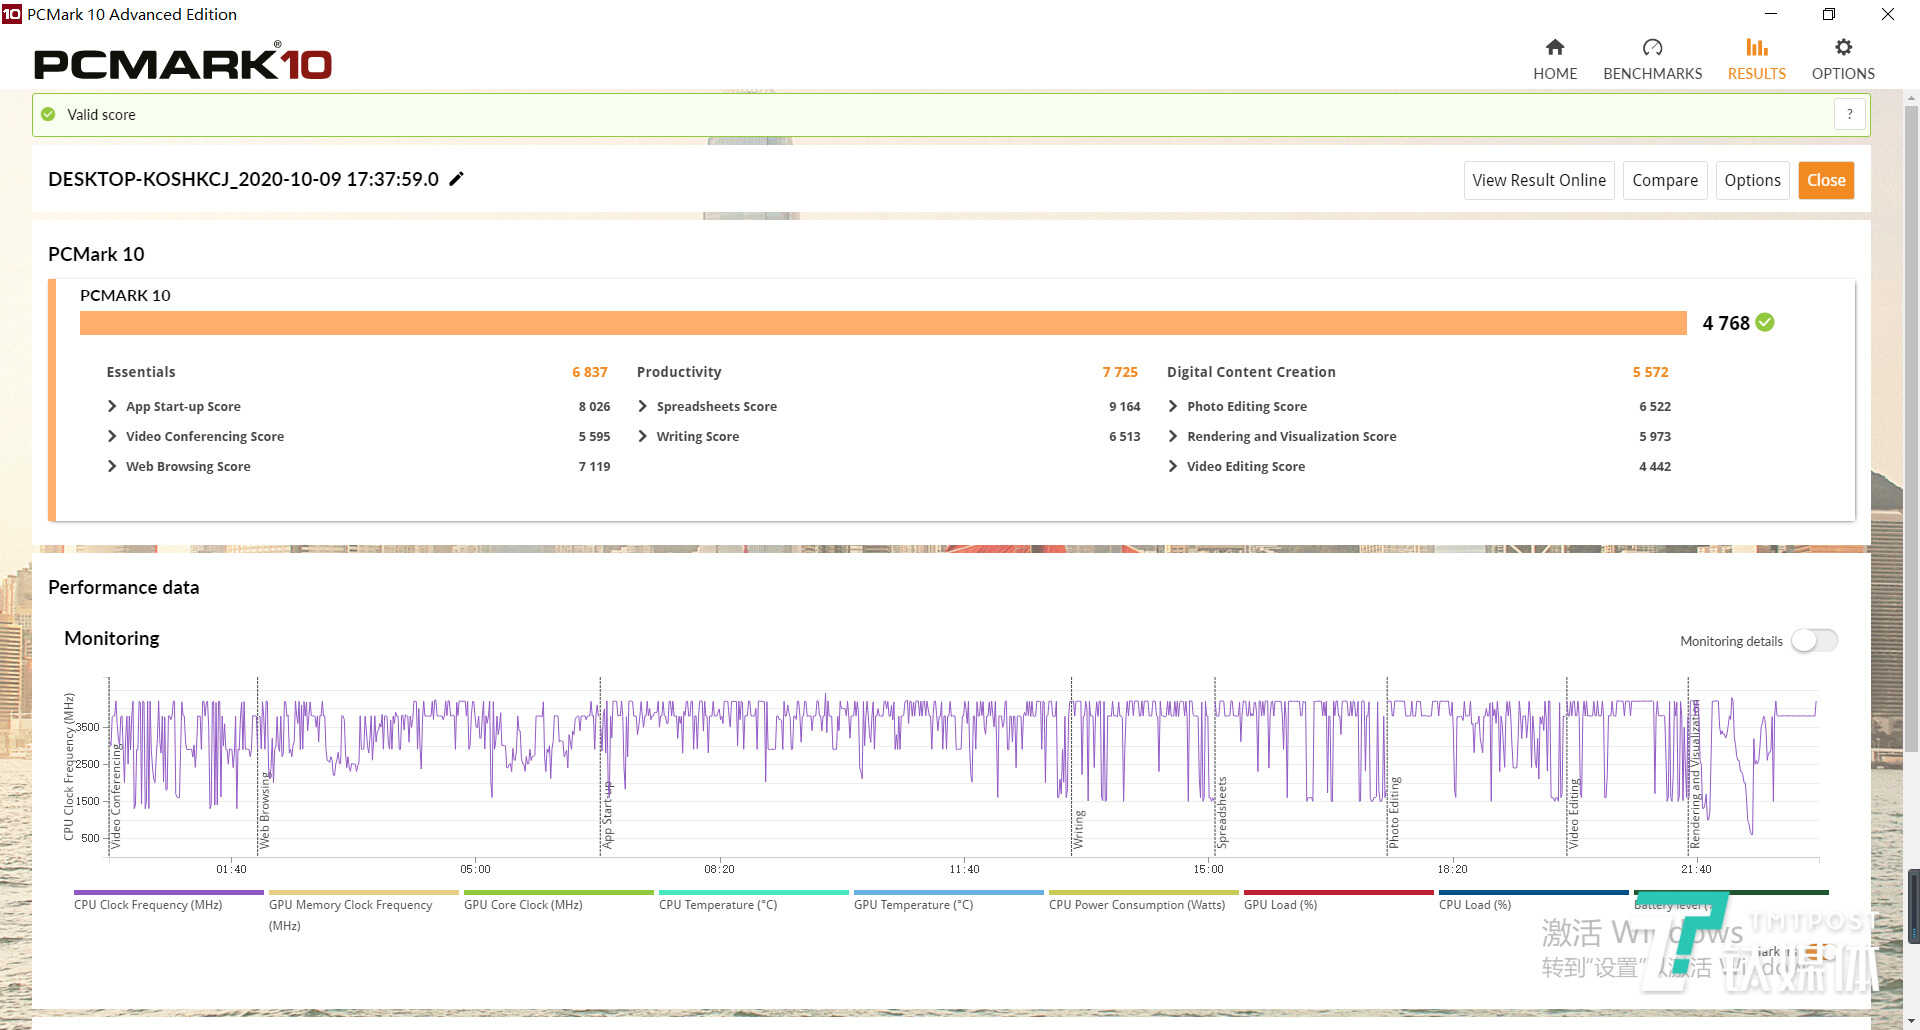
Task: Click the Productivity score 7 725
Action: coord(1120,372)
